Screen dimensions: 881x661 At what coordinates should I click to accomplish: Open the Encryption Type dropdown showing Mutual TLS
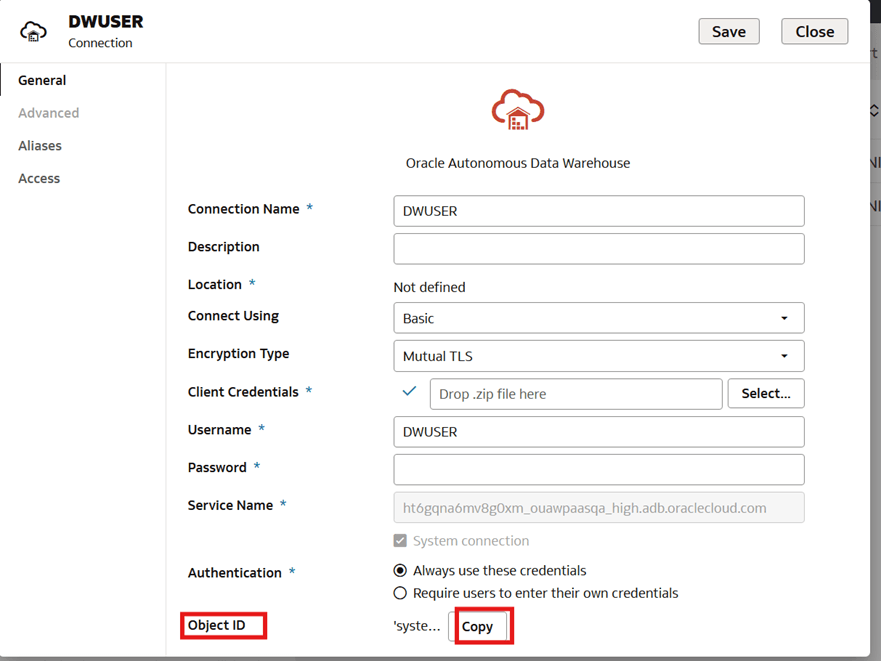(789, 355)
